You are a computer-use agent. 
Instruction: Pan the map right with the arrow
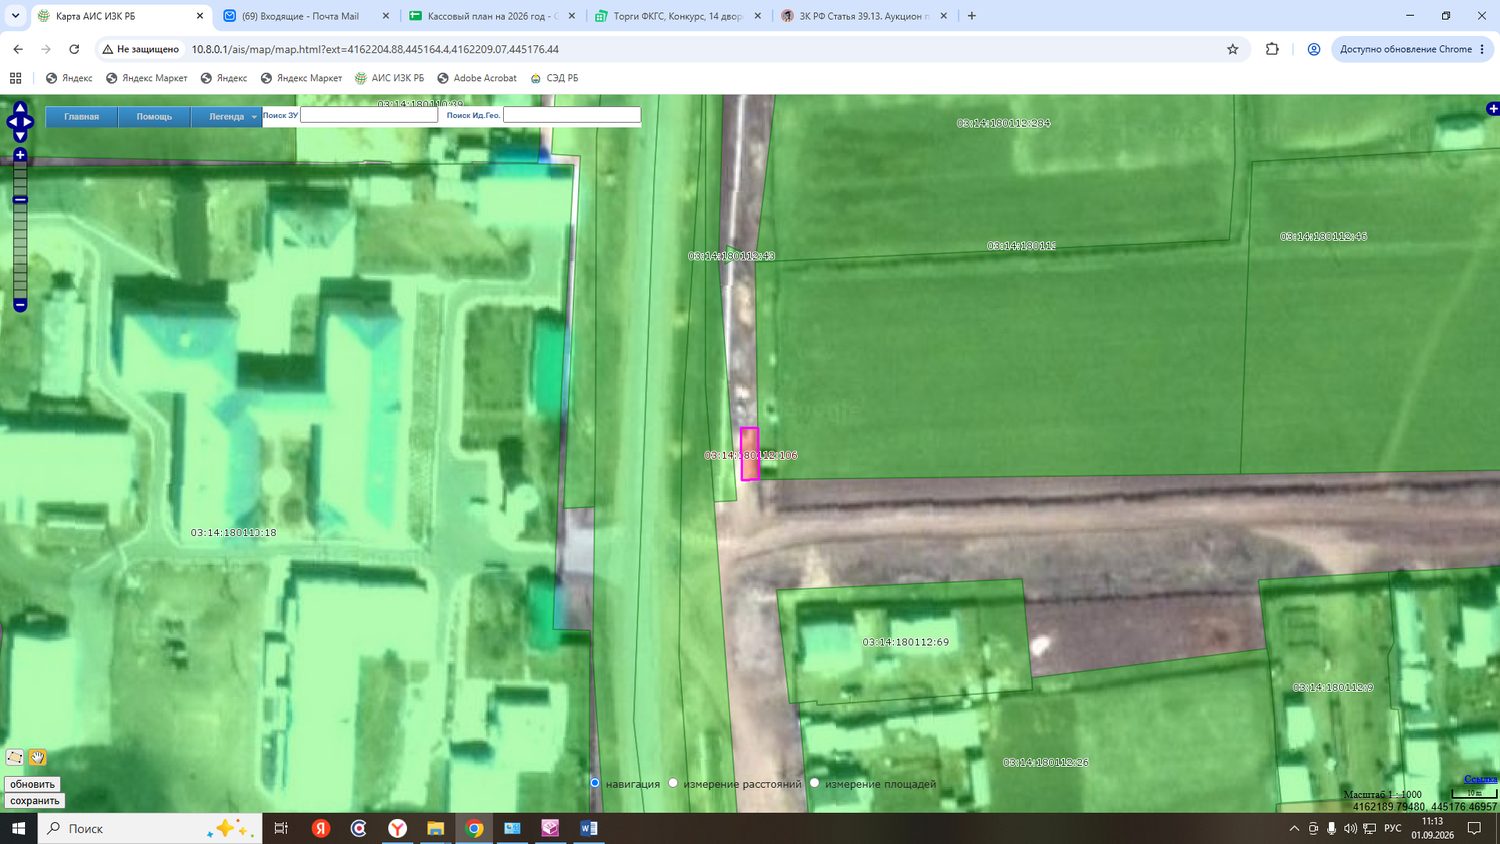(28, 122)
